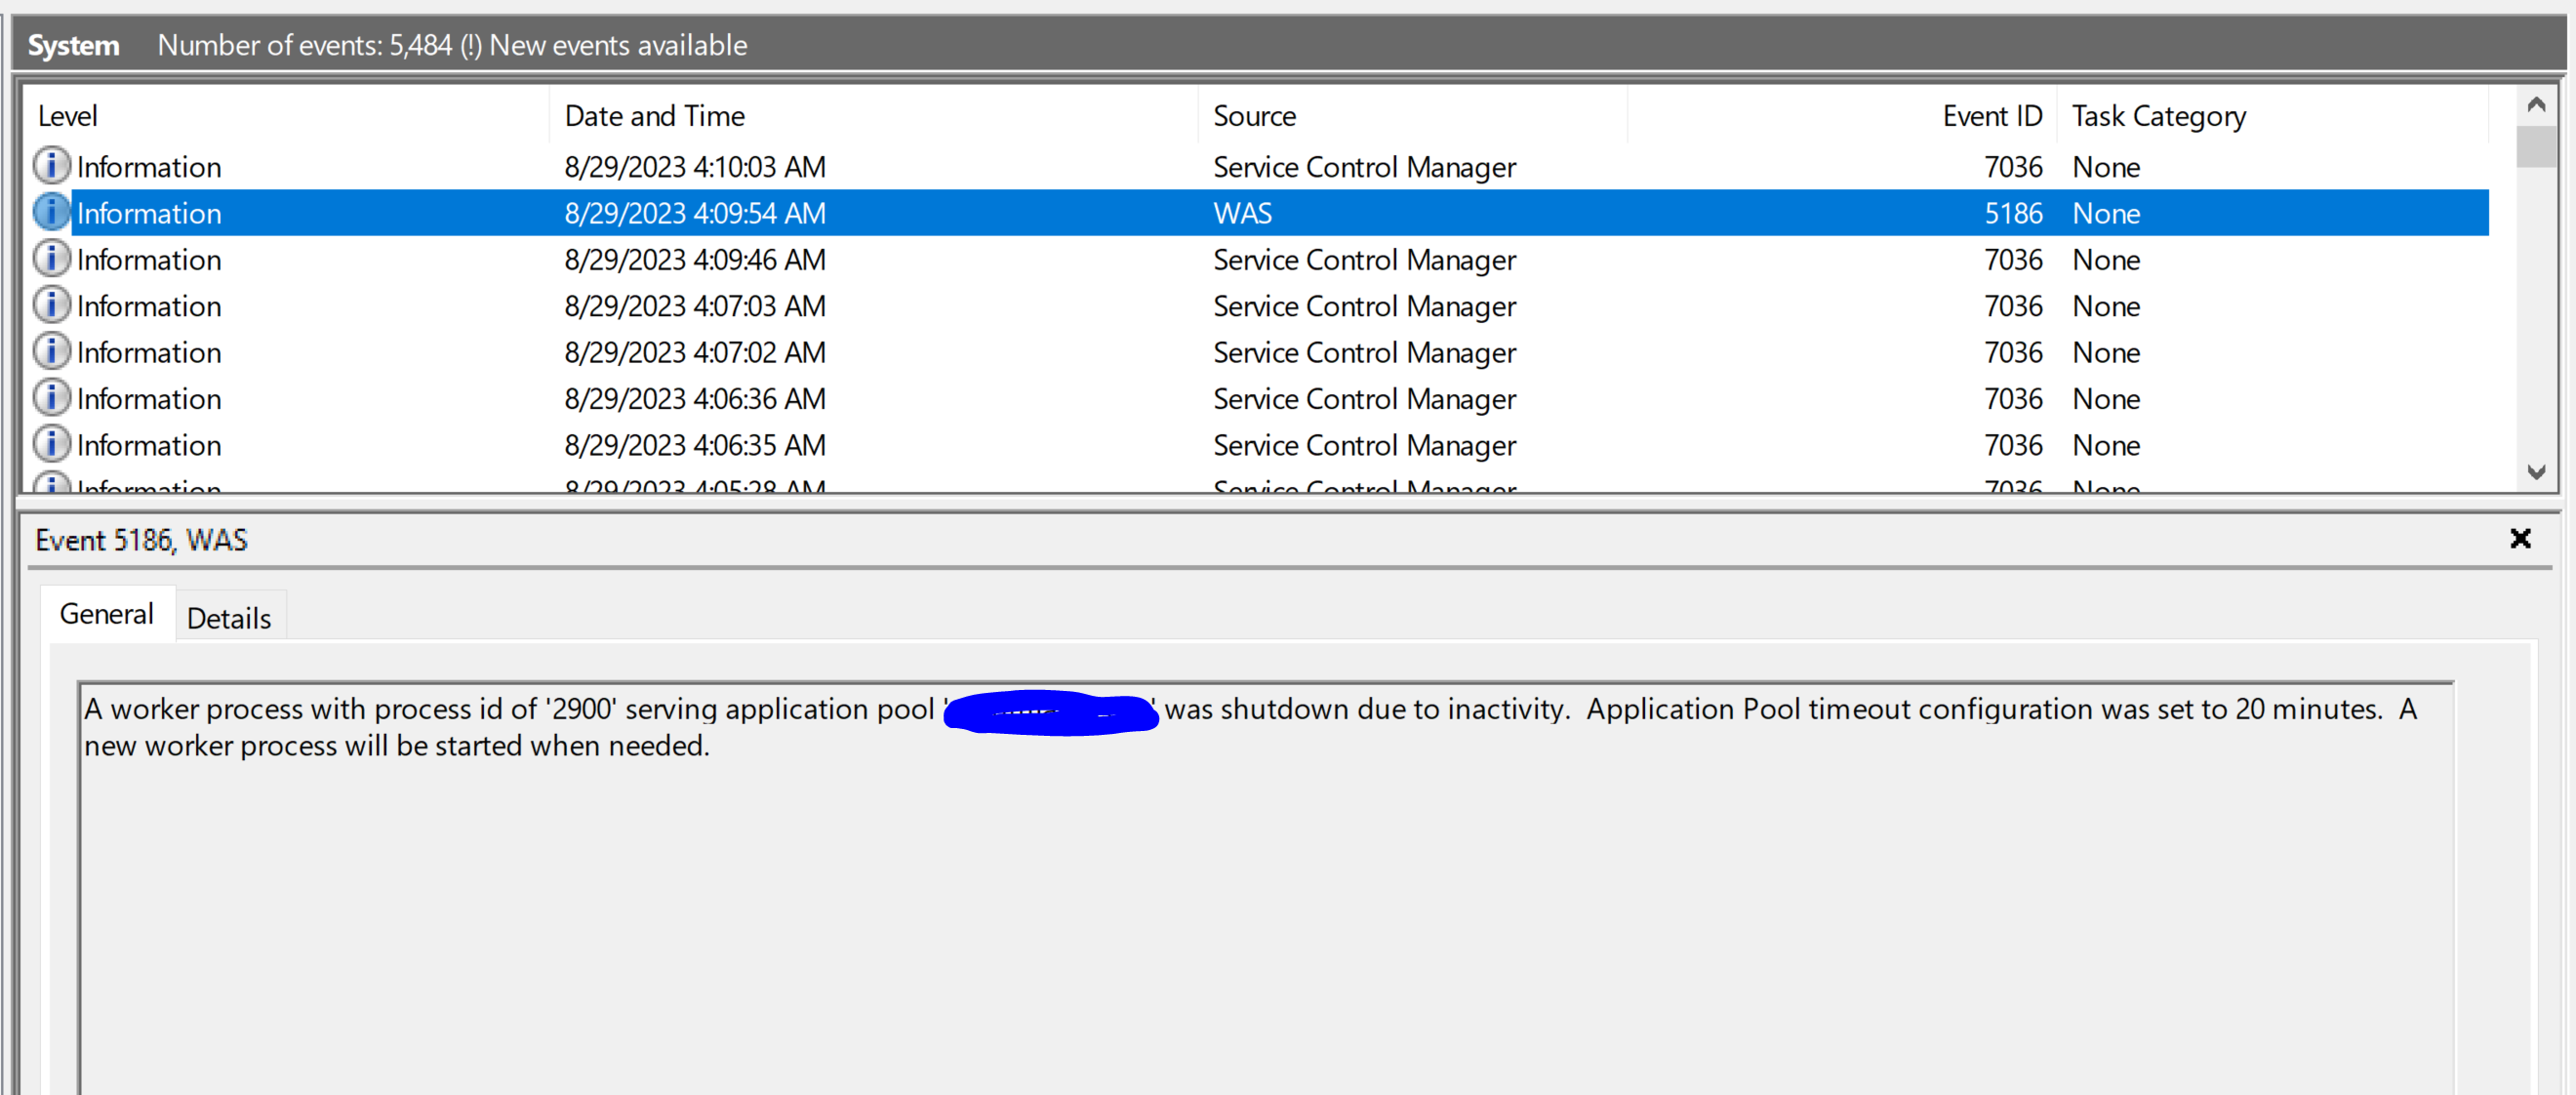Close the Event 5186 preview pane
This screenshot has height=1095, width=2576.
click(2520, 539)
